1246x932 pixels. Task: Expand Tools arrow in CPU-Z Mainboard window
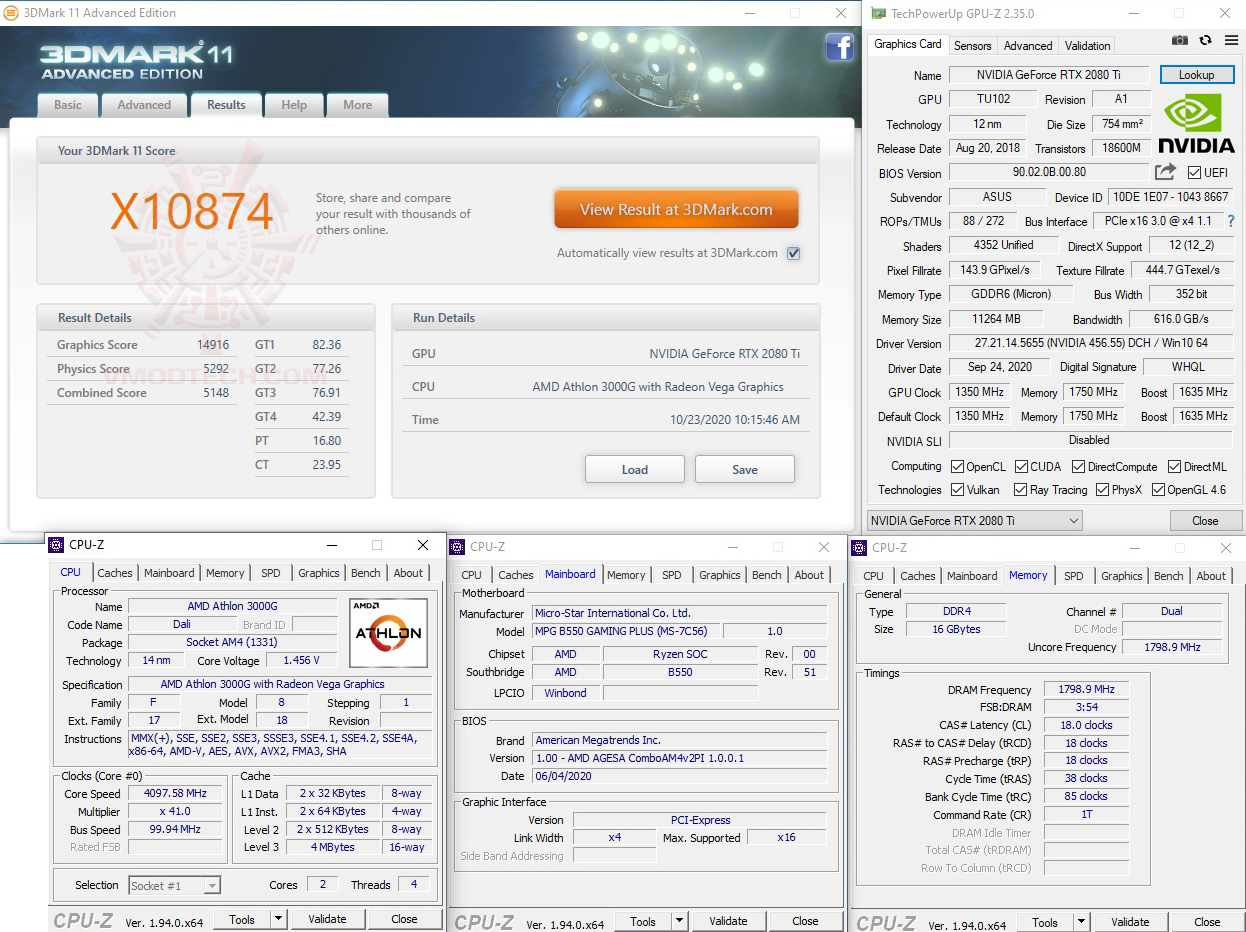(679, 921)
